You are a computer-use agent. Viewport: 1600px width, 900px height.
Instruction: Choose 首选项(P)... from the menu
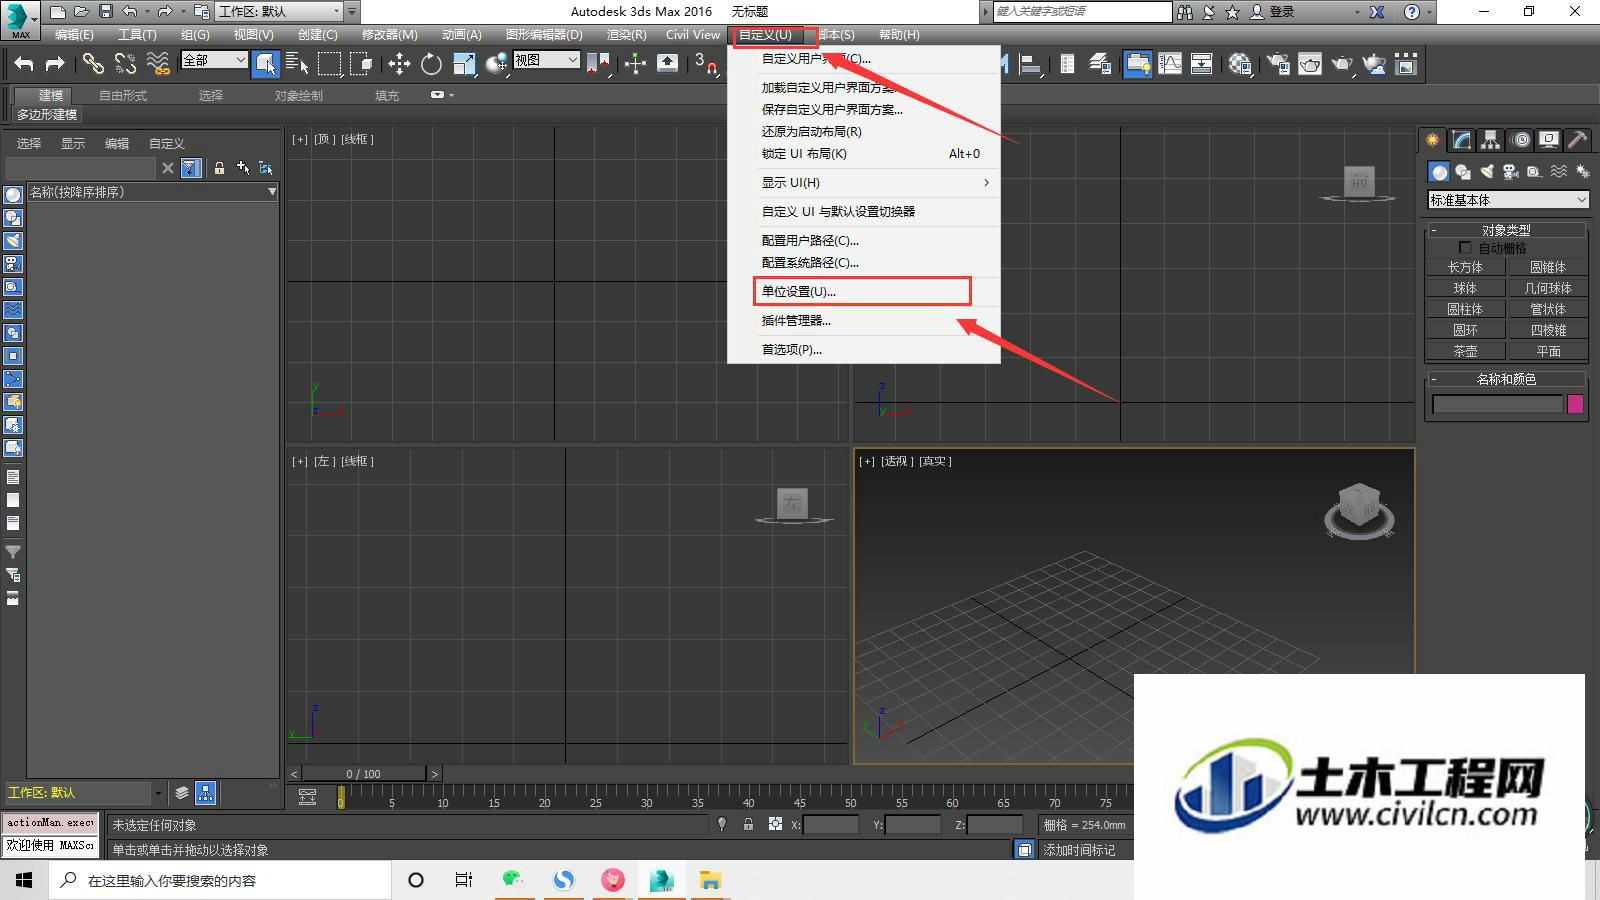[x=864, y=349]
